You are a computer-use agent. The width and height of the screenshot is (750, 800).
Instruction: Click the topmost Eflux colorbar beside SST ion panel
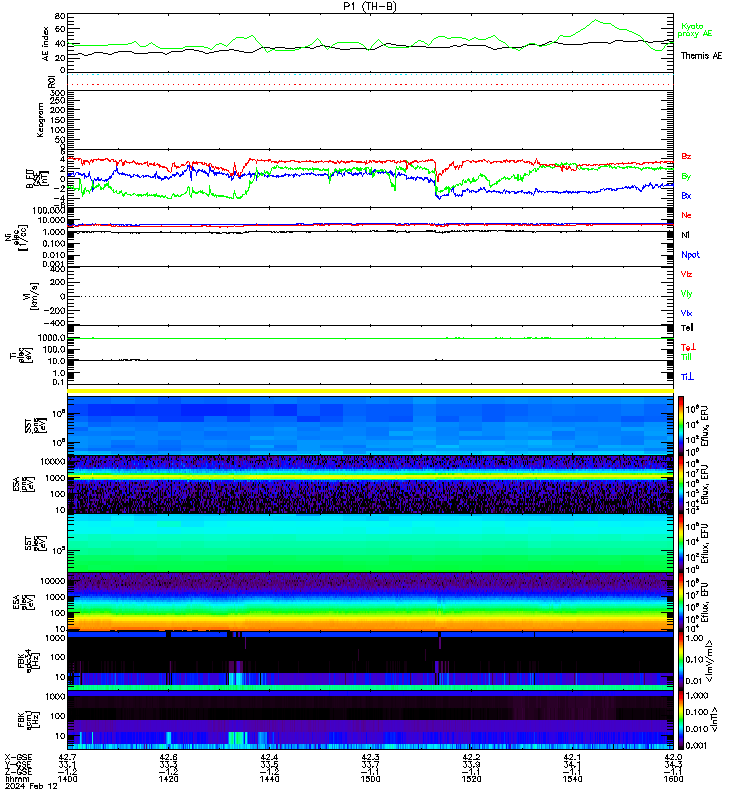click(x=681, y=425)
